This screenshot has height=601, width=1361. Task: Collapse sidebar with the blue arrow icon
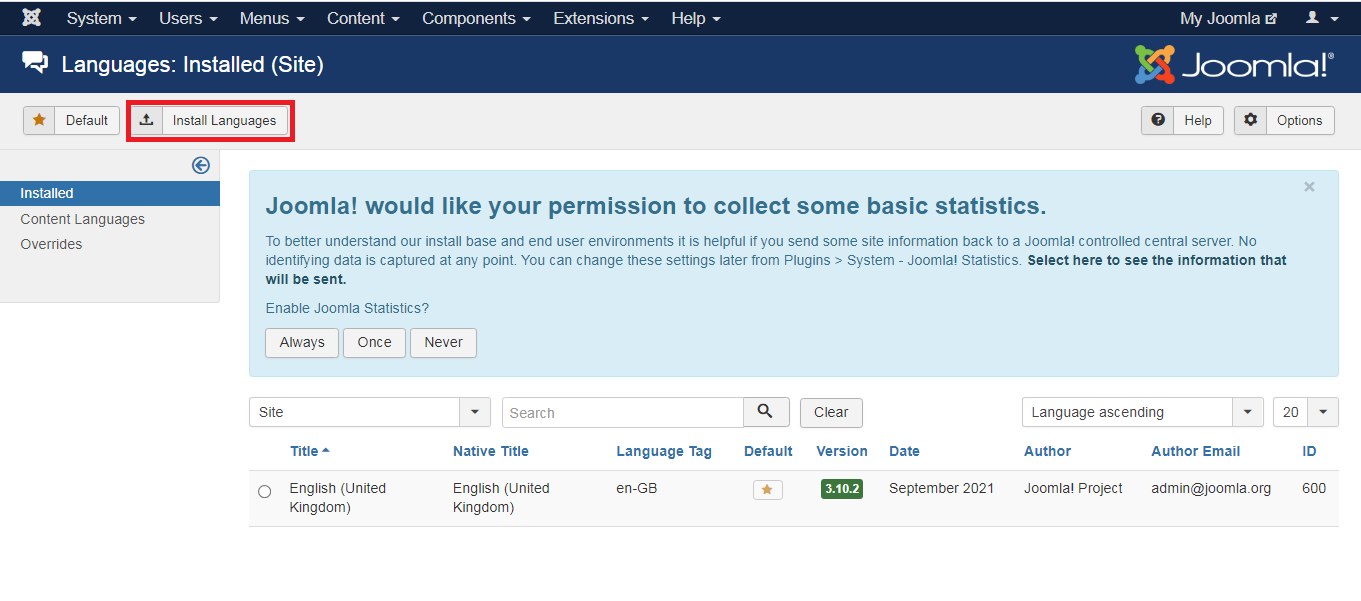pyautogui.click(x=201, y=165)
